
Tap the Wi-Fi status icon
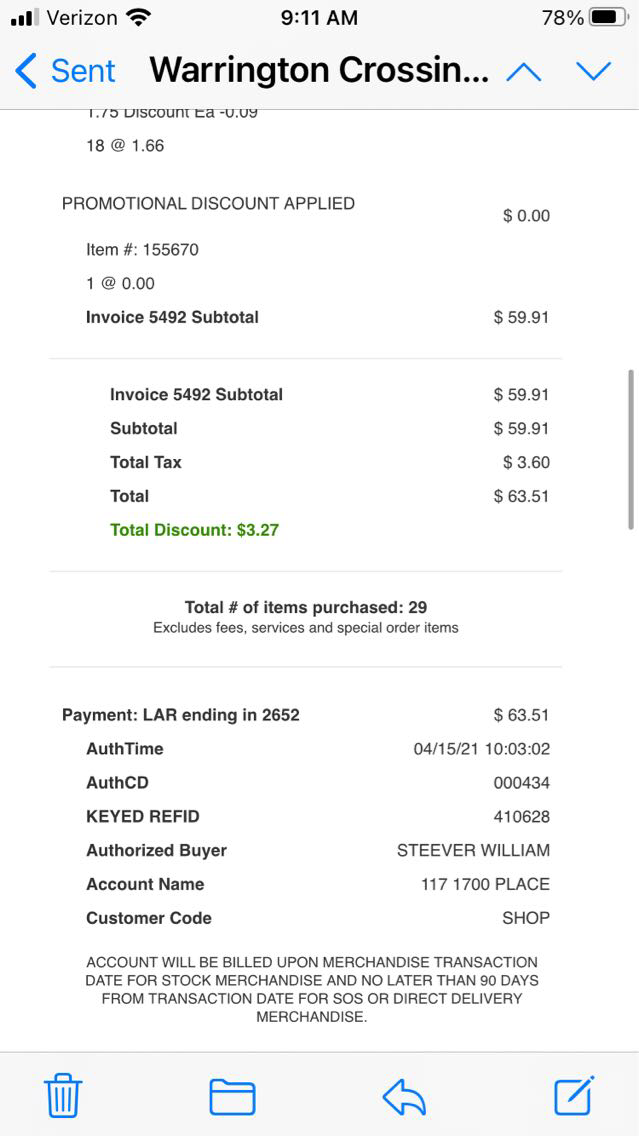pos(139,18)
